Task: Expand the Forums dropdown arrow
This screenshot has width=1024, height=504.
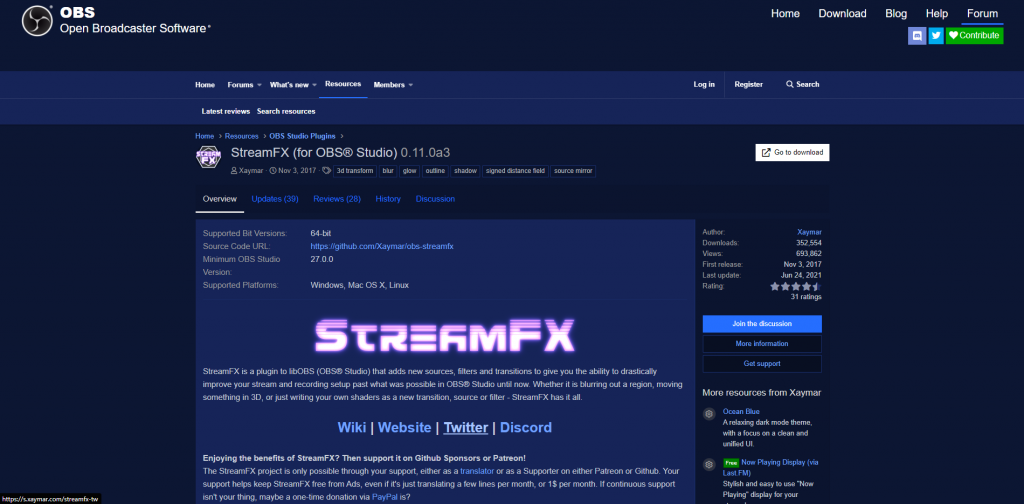Action: [259, 86]
